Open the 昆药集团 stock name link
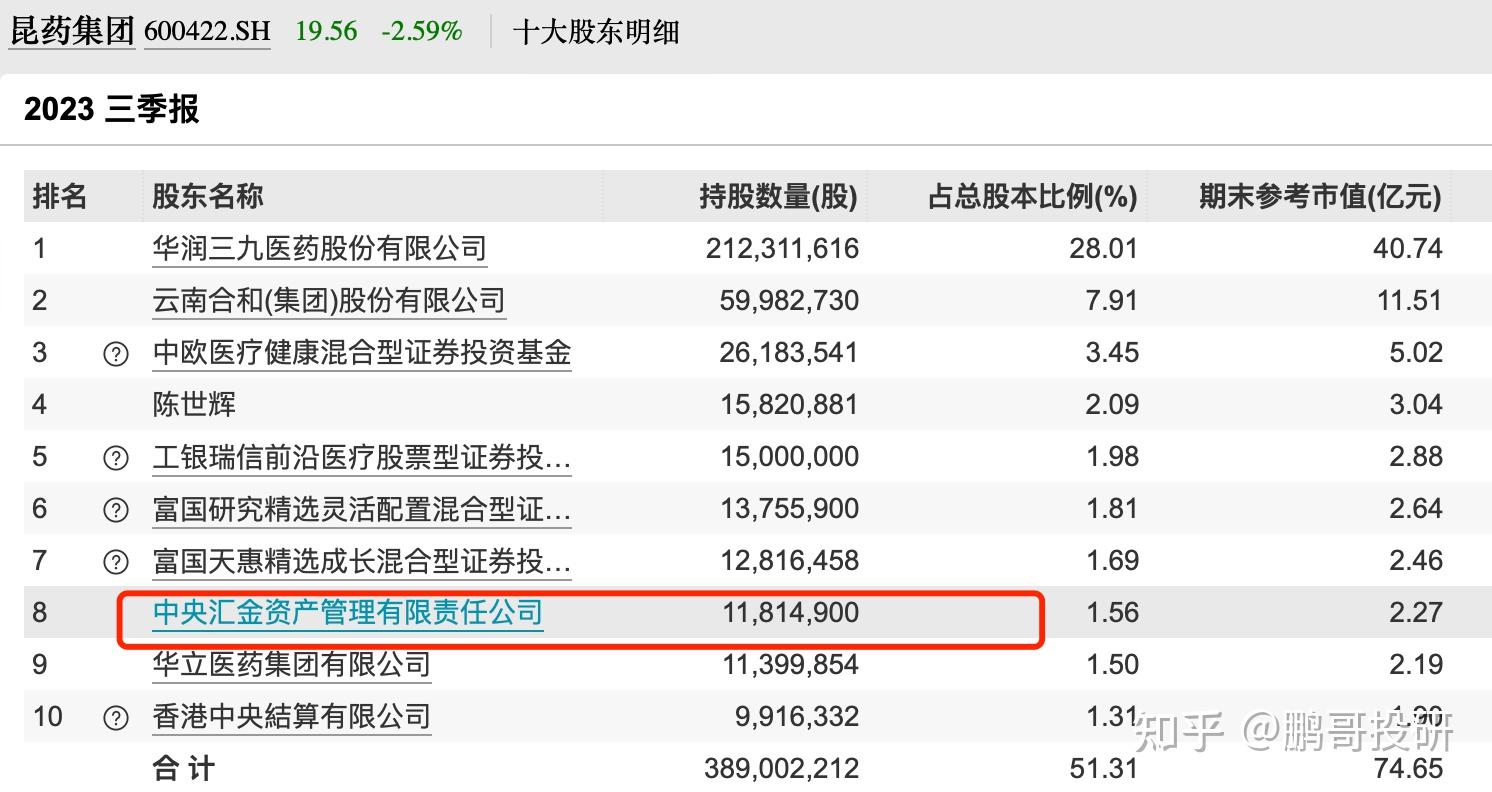The image size is (1492, 792). coord(72,31)
